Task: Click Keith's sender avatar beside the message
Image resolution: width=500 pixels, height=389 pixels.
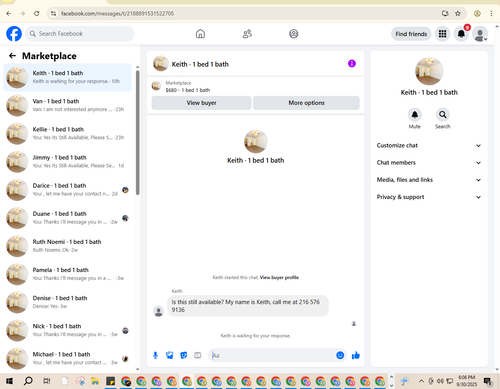Action: coord(159,311)
